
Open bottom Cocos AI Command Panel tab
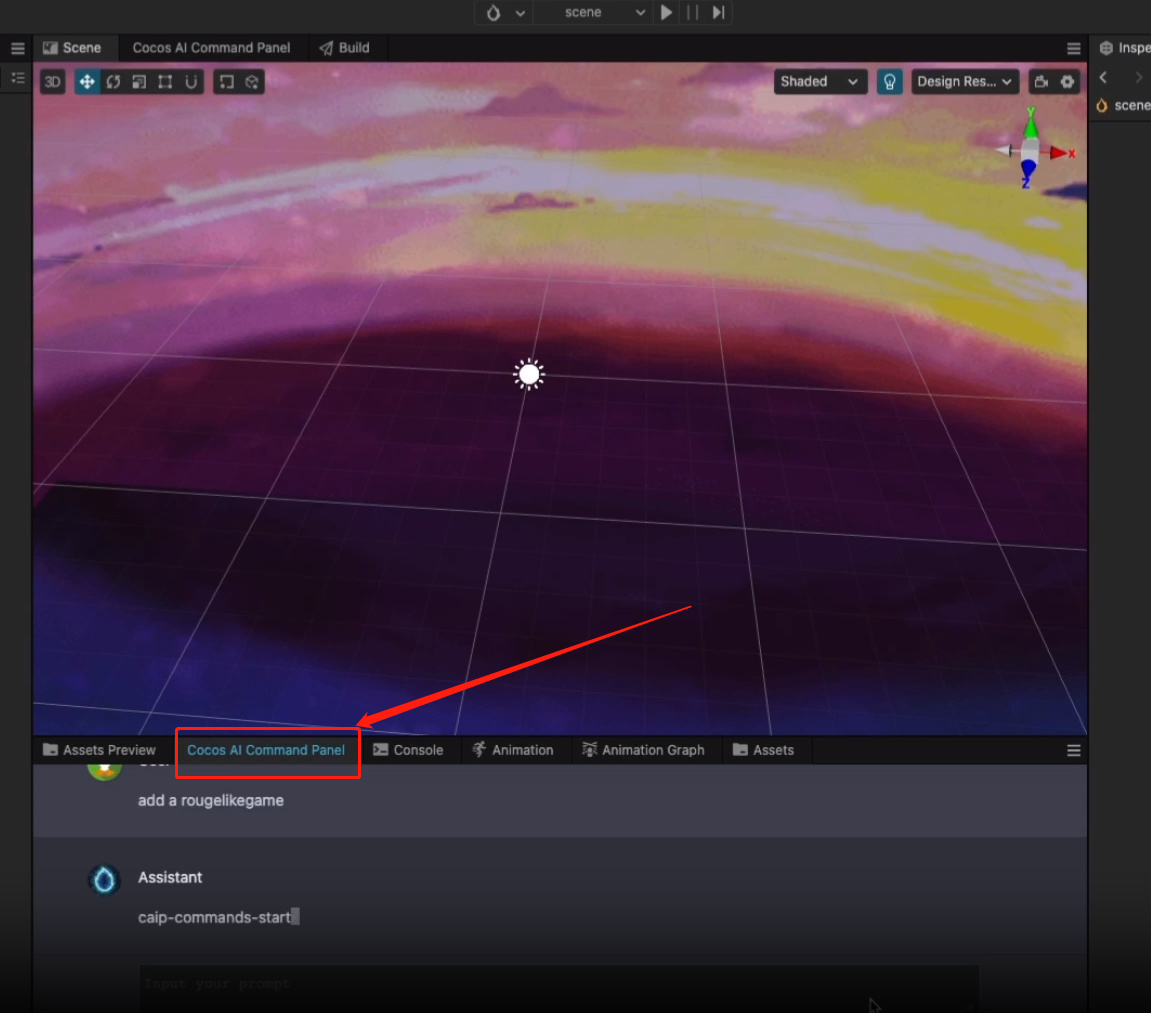pos(266,750)
